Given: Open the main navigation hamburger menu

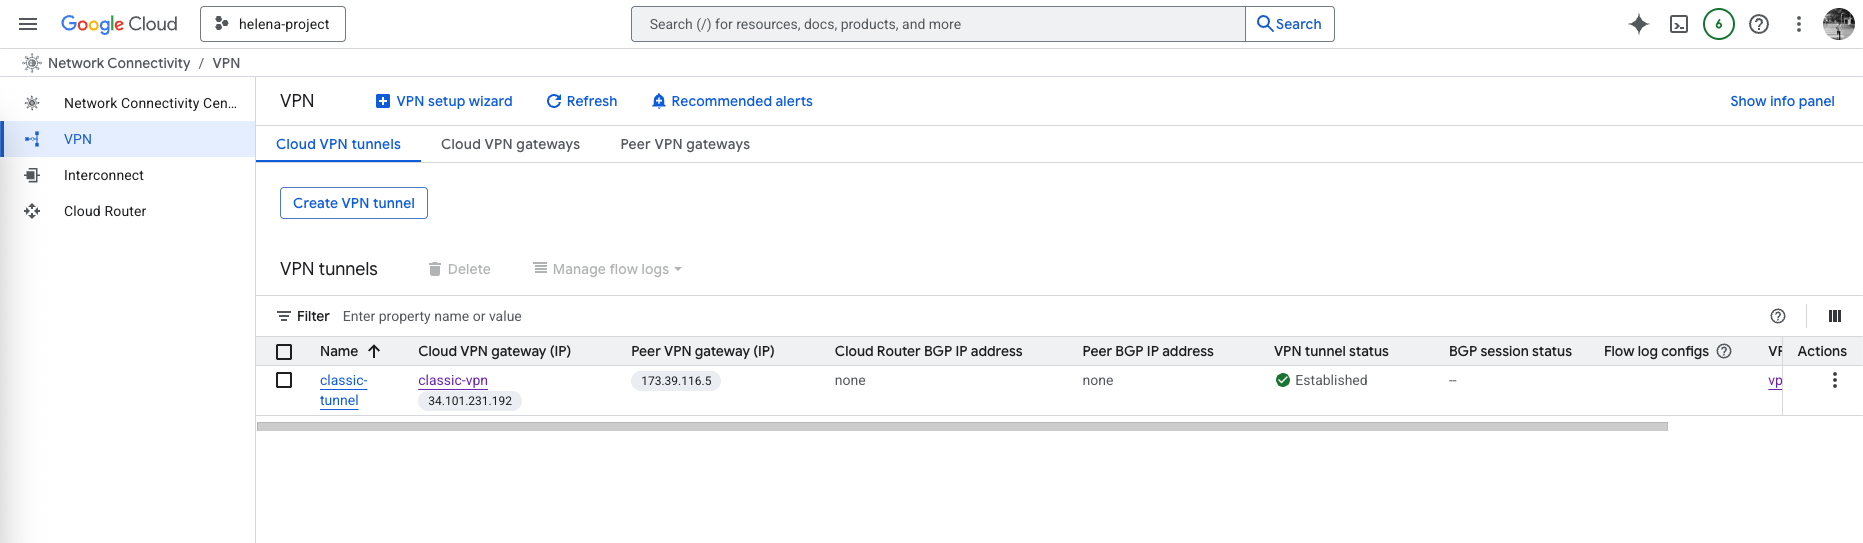Looking at the screenshot, I should pyautogui.click(x=28, y=24).
